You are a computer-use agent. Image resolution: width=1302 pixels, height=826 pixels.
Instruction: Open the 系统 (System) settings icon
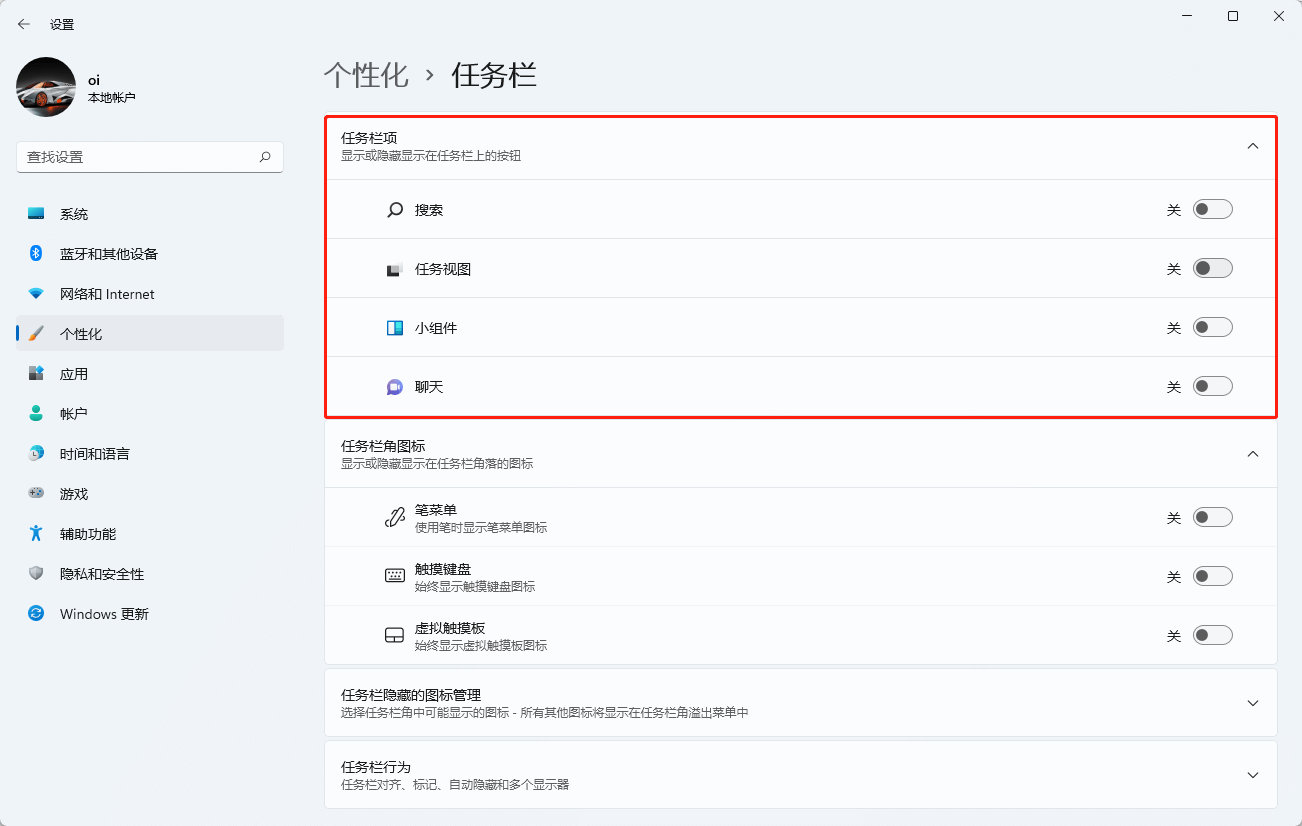click(34, 213)
